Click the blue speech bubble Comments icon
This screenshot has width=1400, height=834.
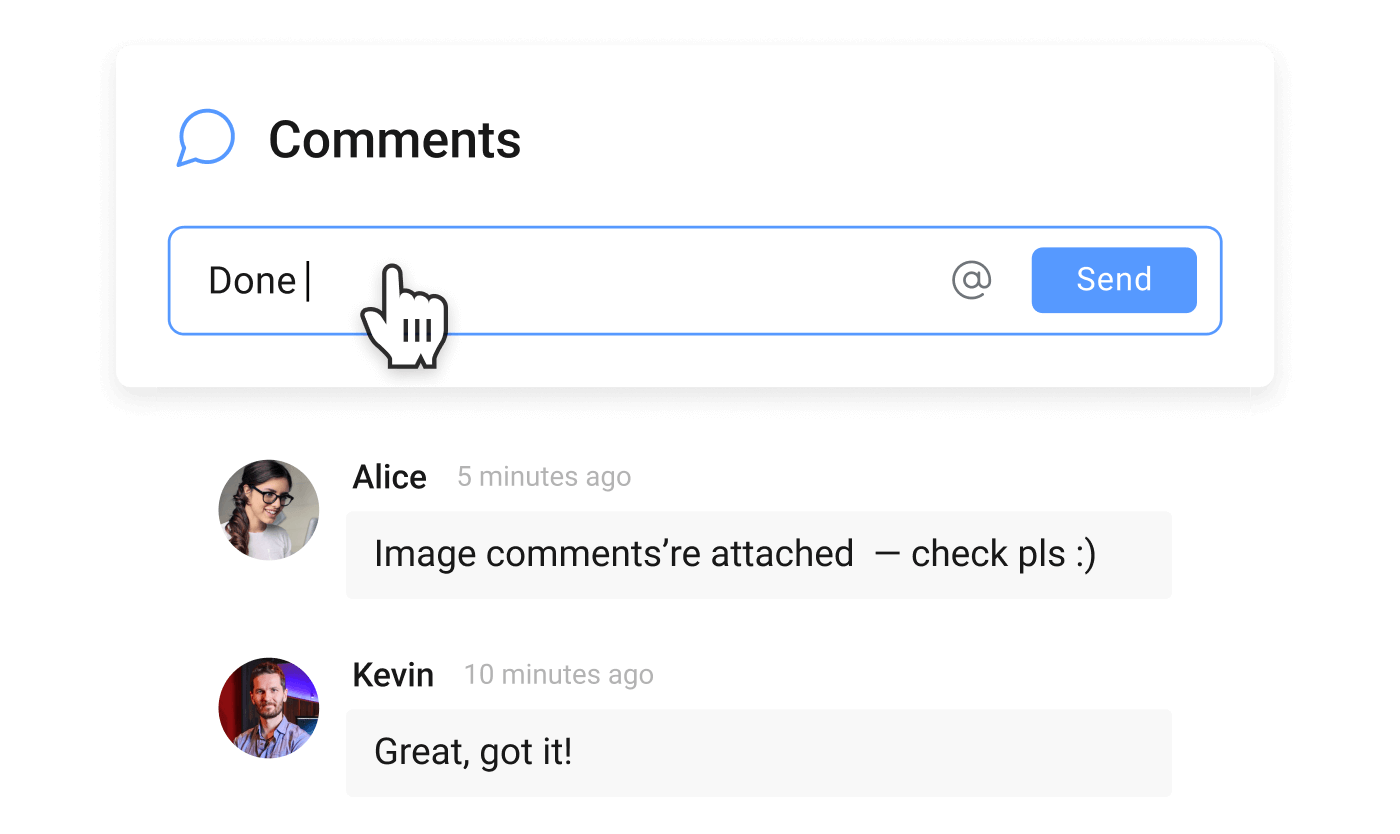[206, 138]
